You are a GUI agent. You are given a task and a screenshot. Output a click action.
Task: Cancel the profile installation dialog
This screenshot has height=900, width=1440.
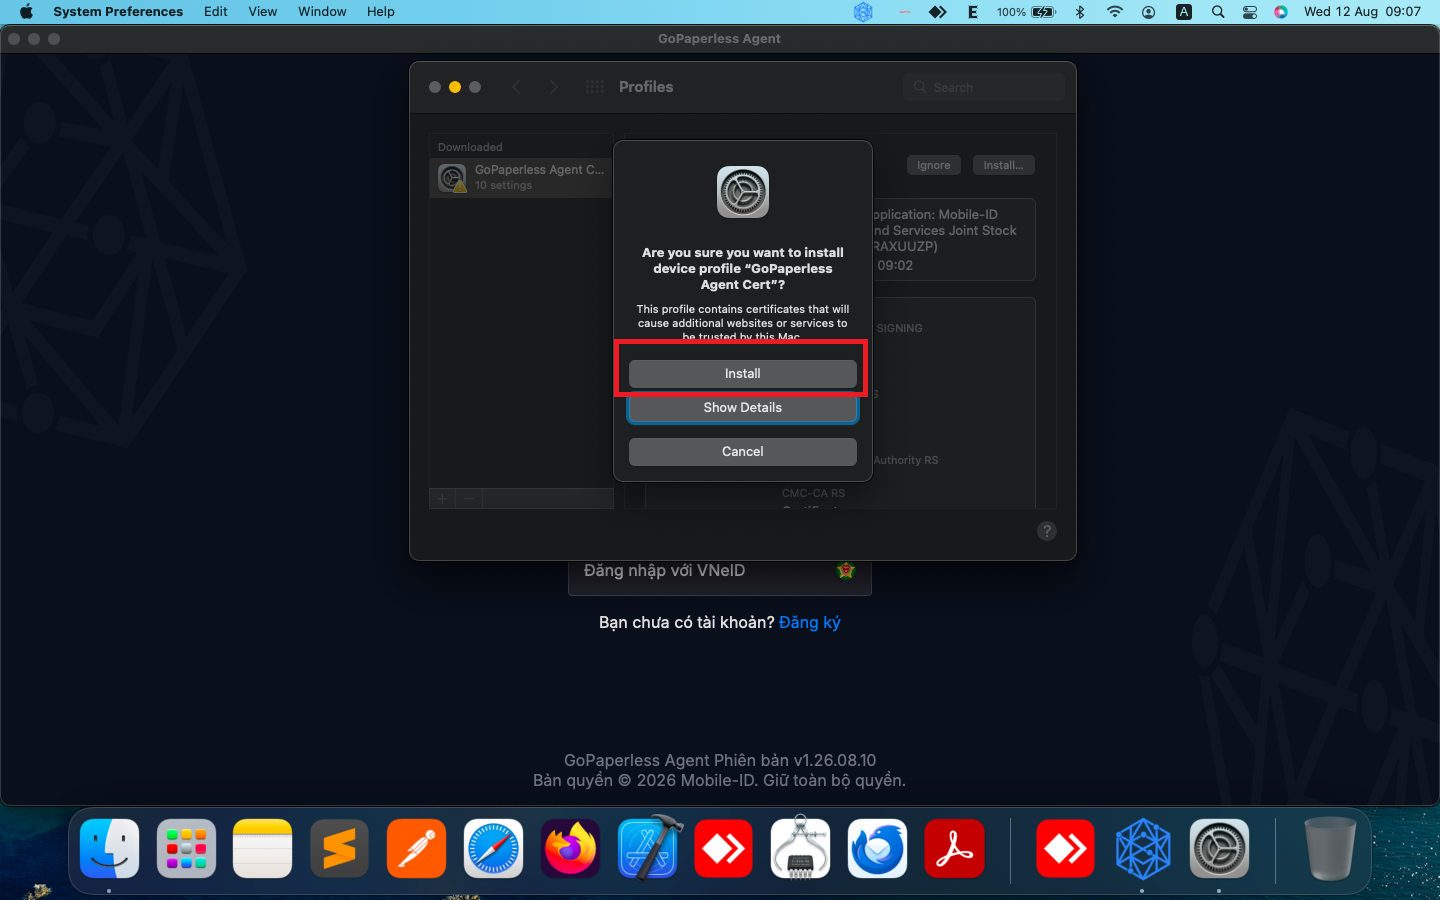point(742,452)
